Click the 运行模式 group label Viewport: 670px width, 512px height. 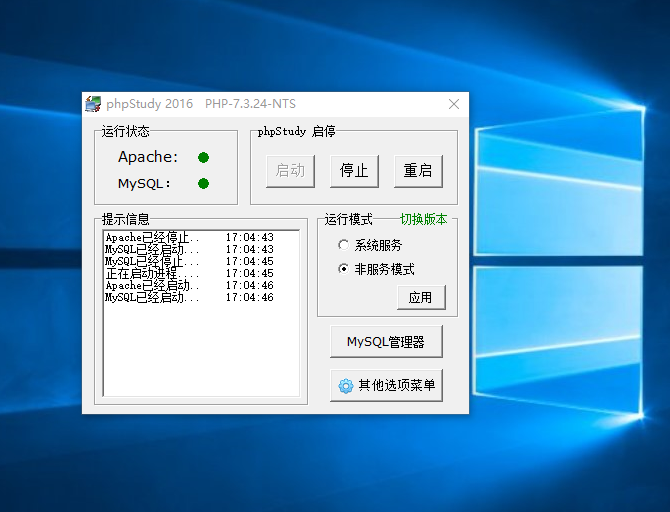(x=349, y=219)
